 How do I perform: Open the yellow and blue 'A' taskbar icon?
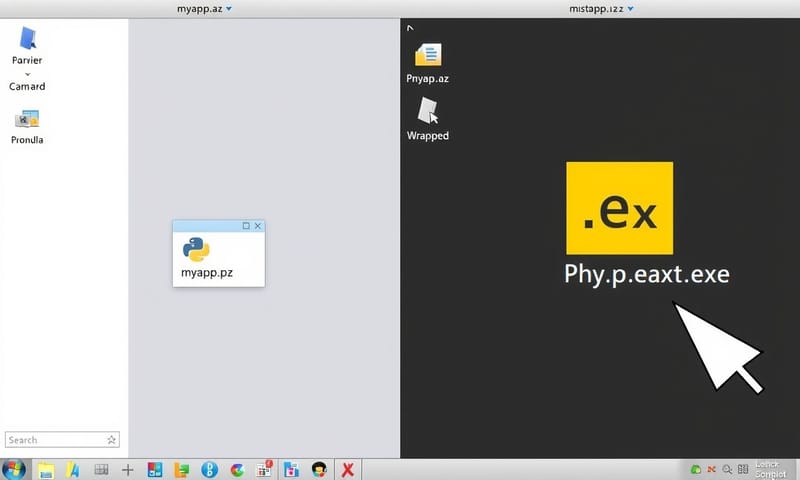(72, 469)
